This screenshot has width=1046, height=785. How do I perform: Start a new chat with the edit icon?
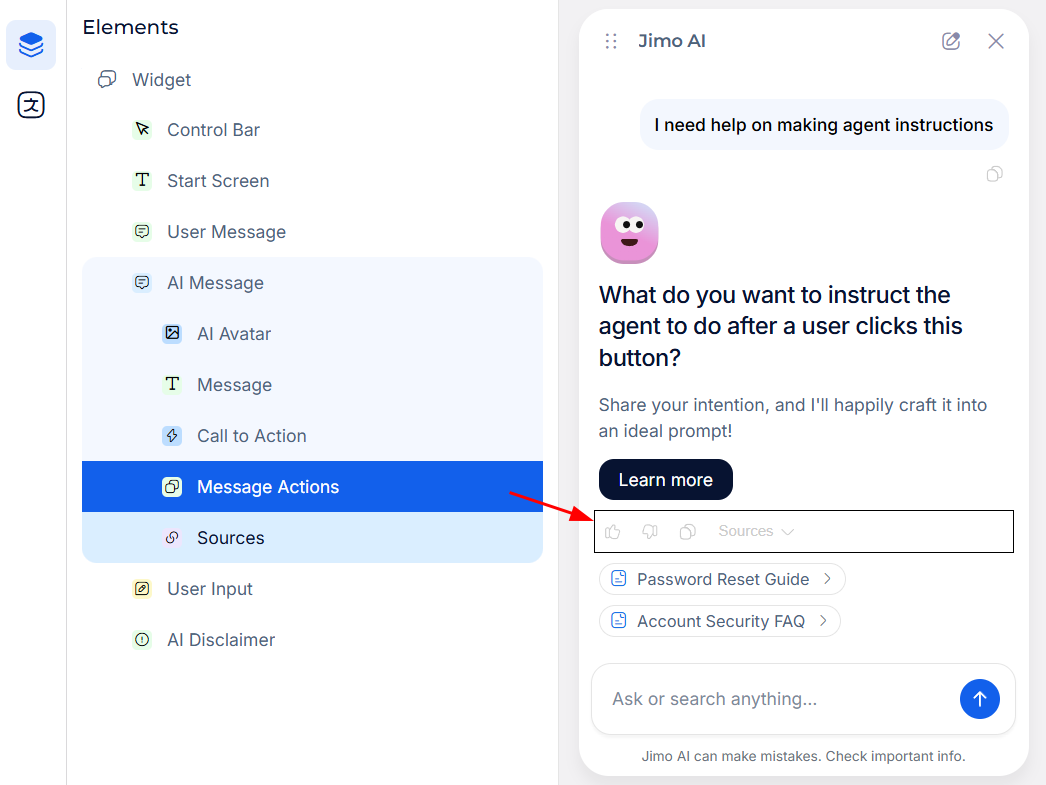pyautogui.click(x=951, y=41)
